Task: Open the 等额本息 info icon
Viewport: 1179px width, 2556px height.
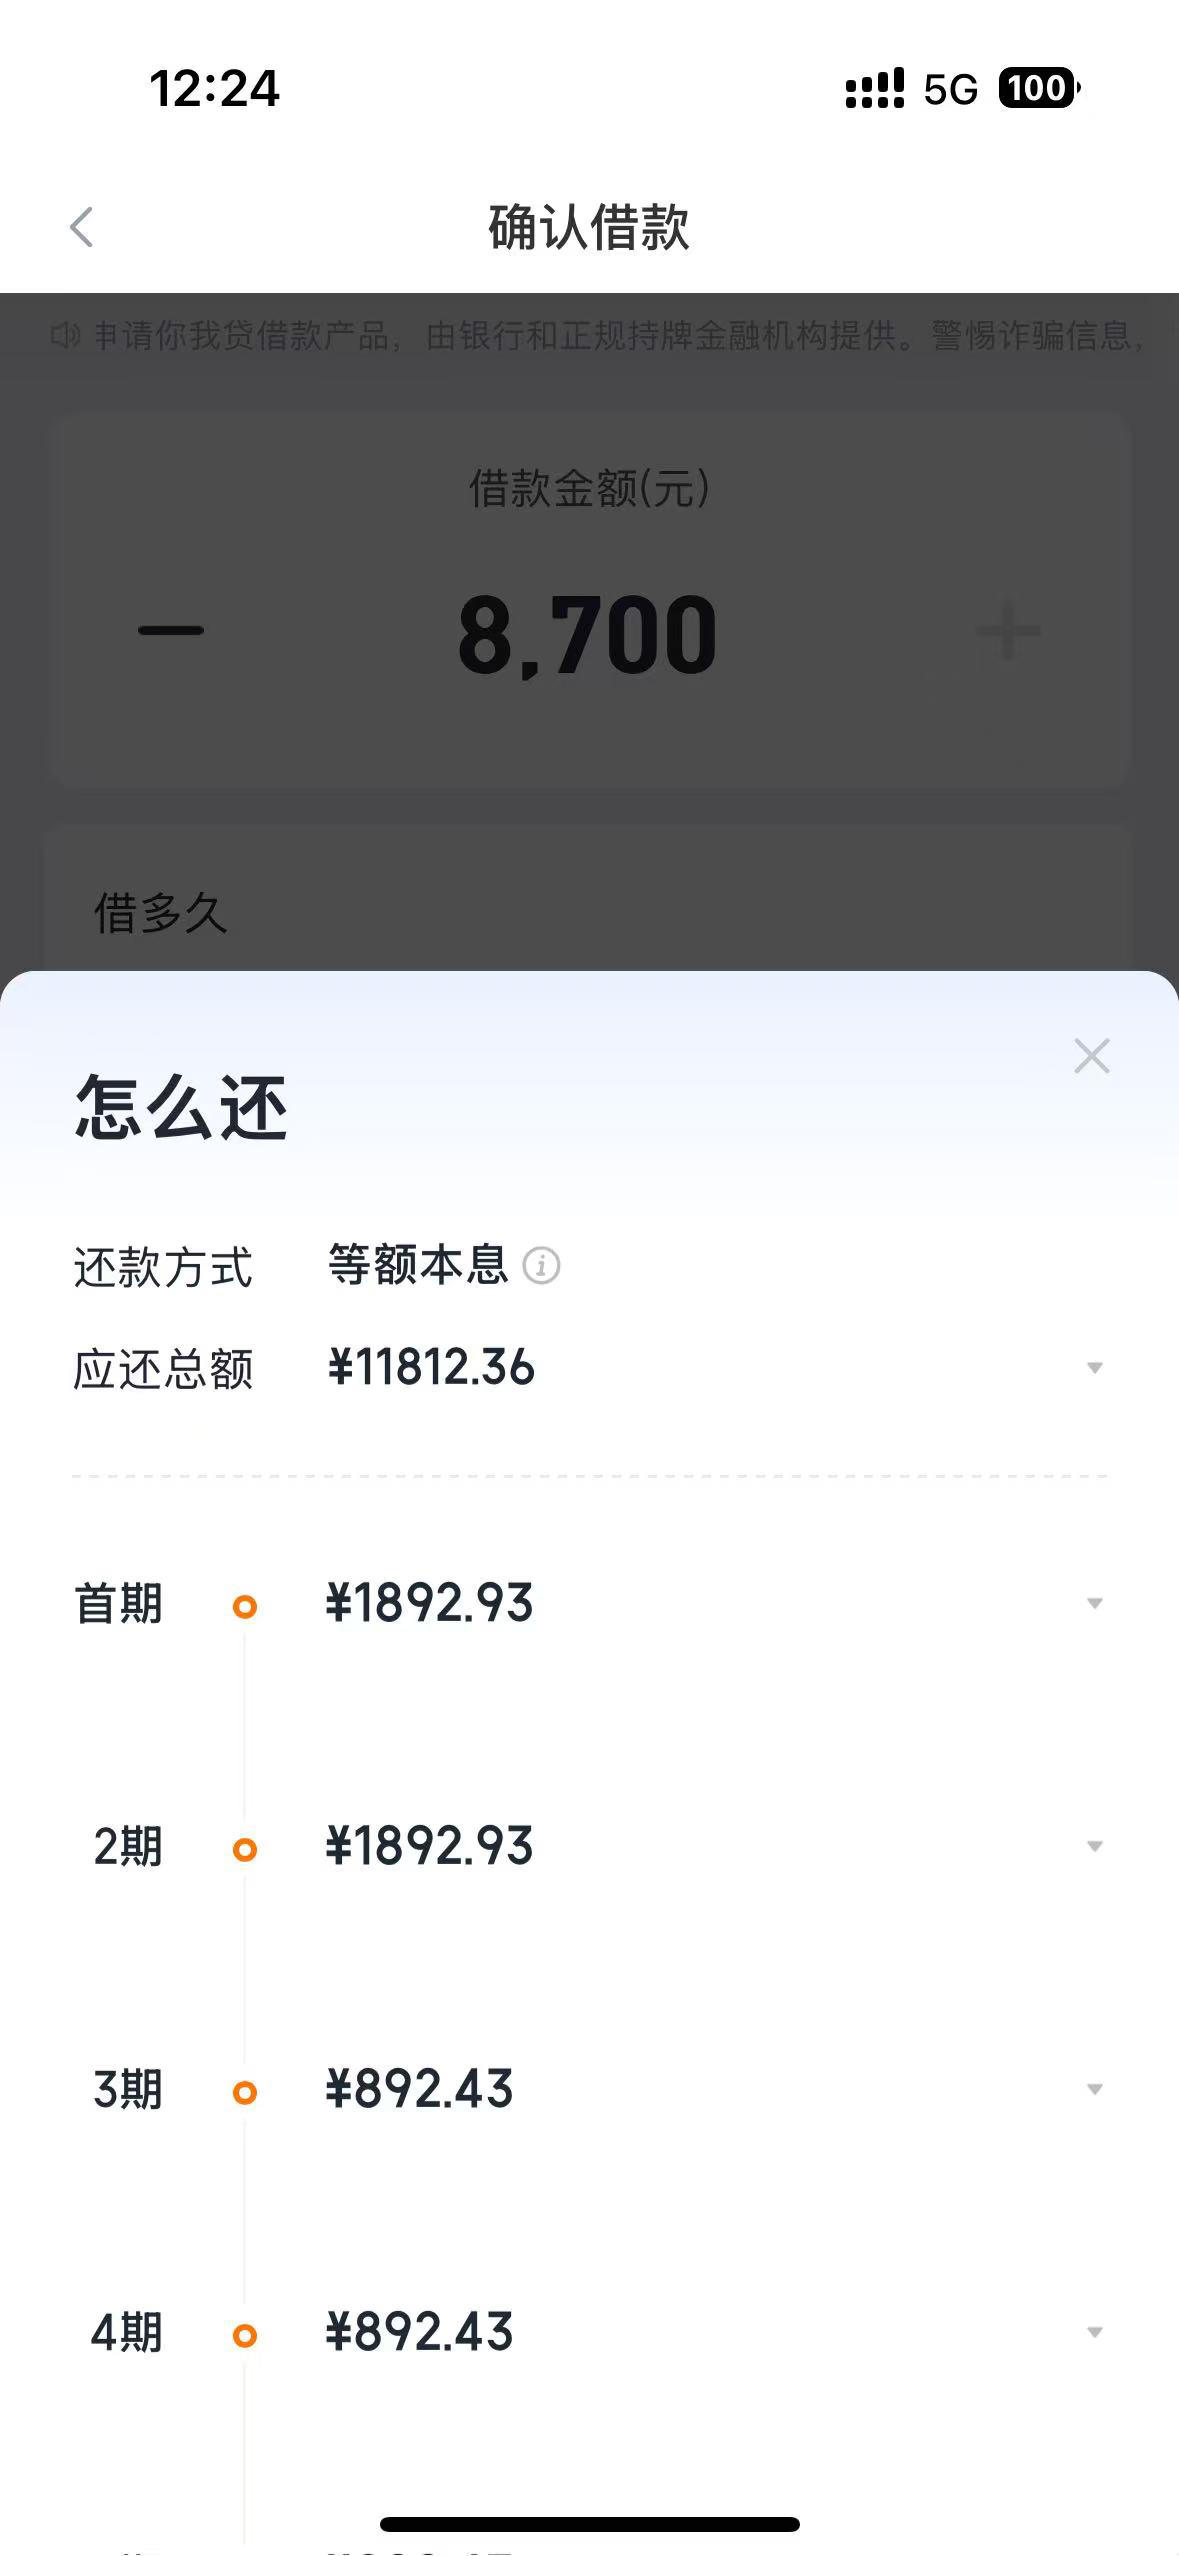Action: click(541, 1266)
